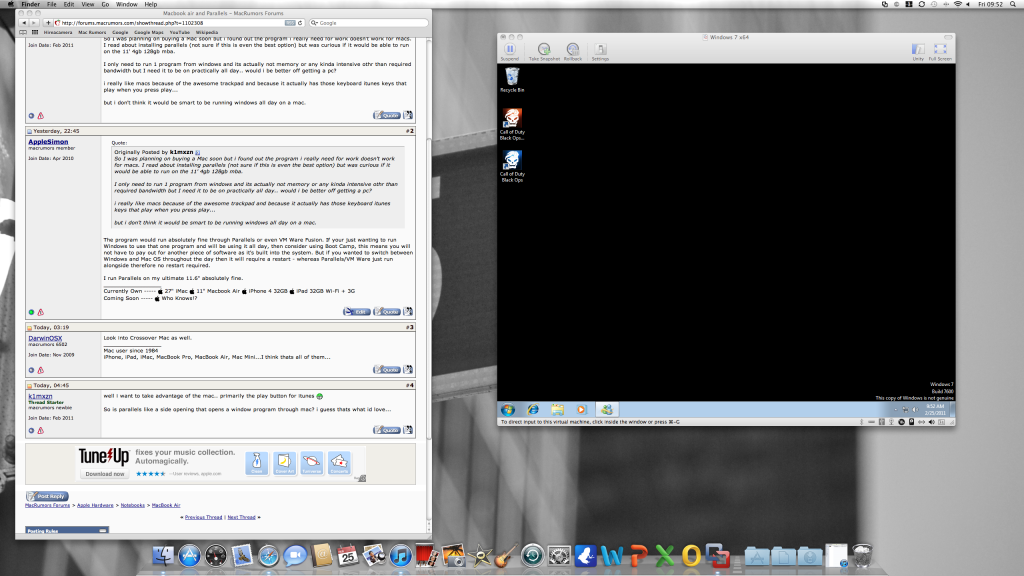1024x576 pixels.
Task: Open Spotlight search in menu bar
Action: [x=1013, y=4]
